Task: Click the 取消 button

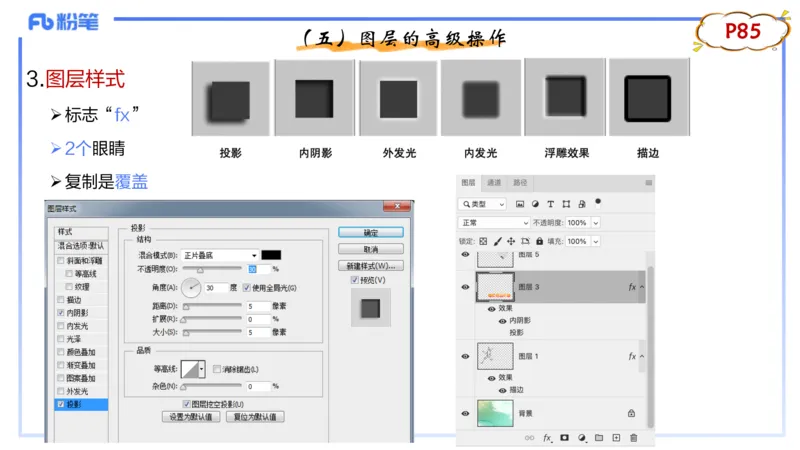Action: coord(371,249)
